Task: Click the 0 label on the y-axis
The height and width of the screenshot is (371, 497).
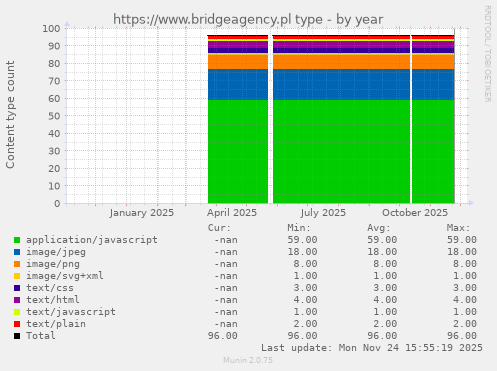Action: [57, 203]
